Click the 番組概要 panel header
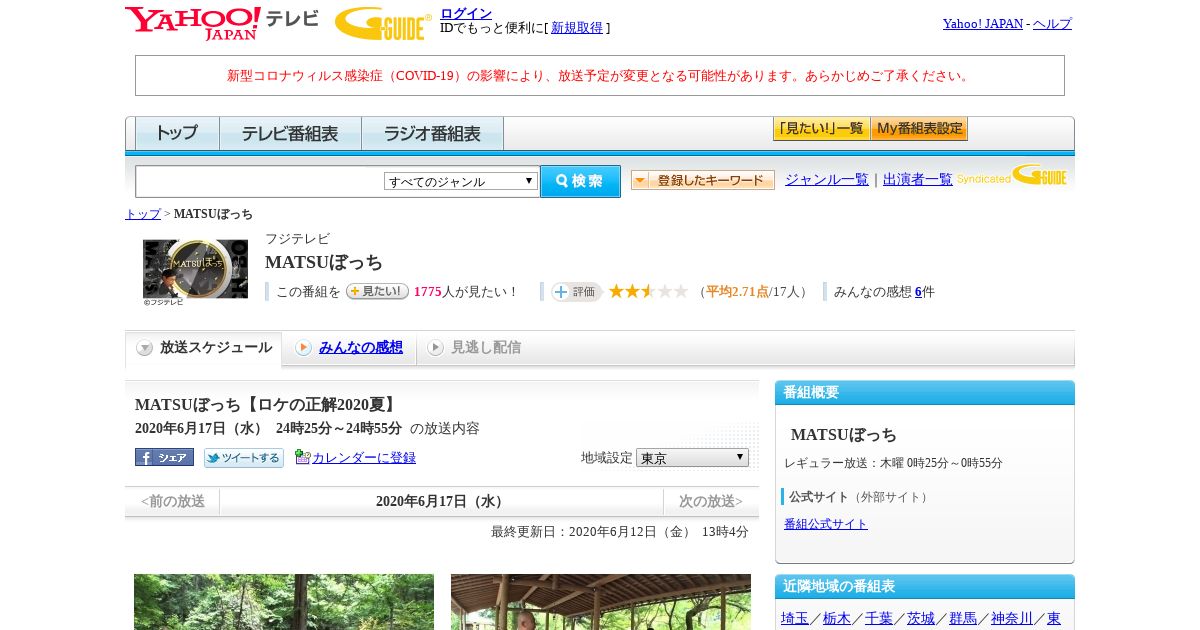Viewport: 1200px width, 630px height. pos(925,393)
